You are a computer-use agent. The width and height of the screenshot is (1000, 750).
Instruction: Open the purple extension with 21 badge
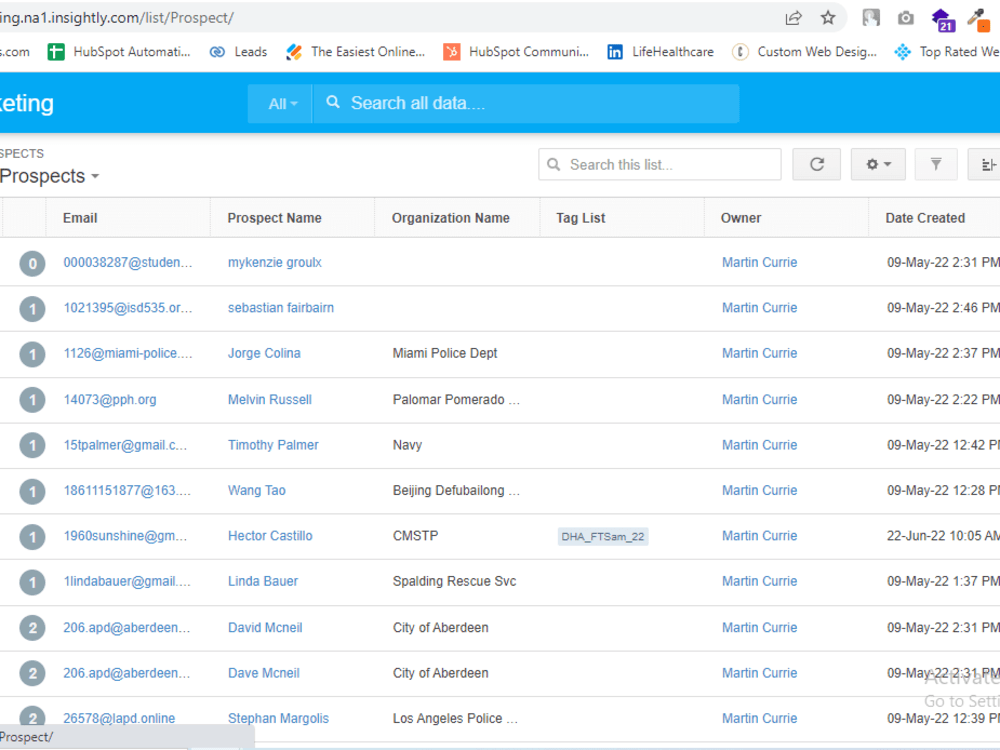point(943,19)
